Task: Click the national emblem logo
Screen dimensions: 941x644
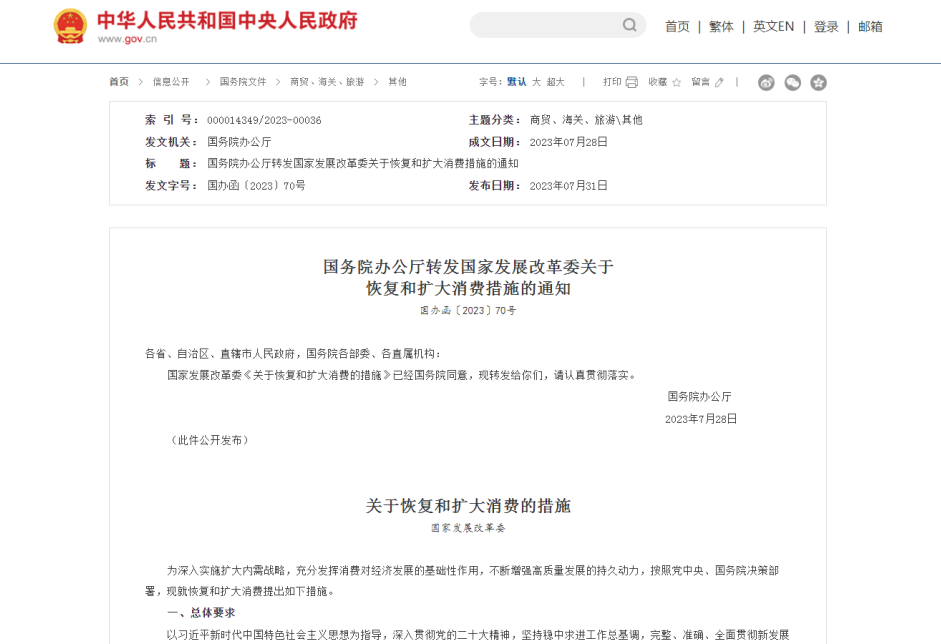Action: coord(70,27)
